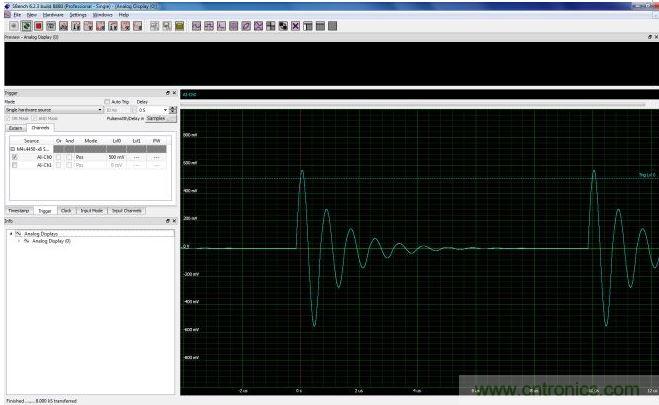Switch to the Clock tab

[x=66, y=211]
